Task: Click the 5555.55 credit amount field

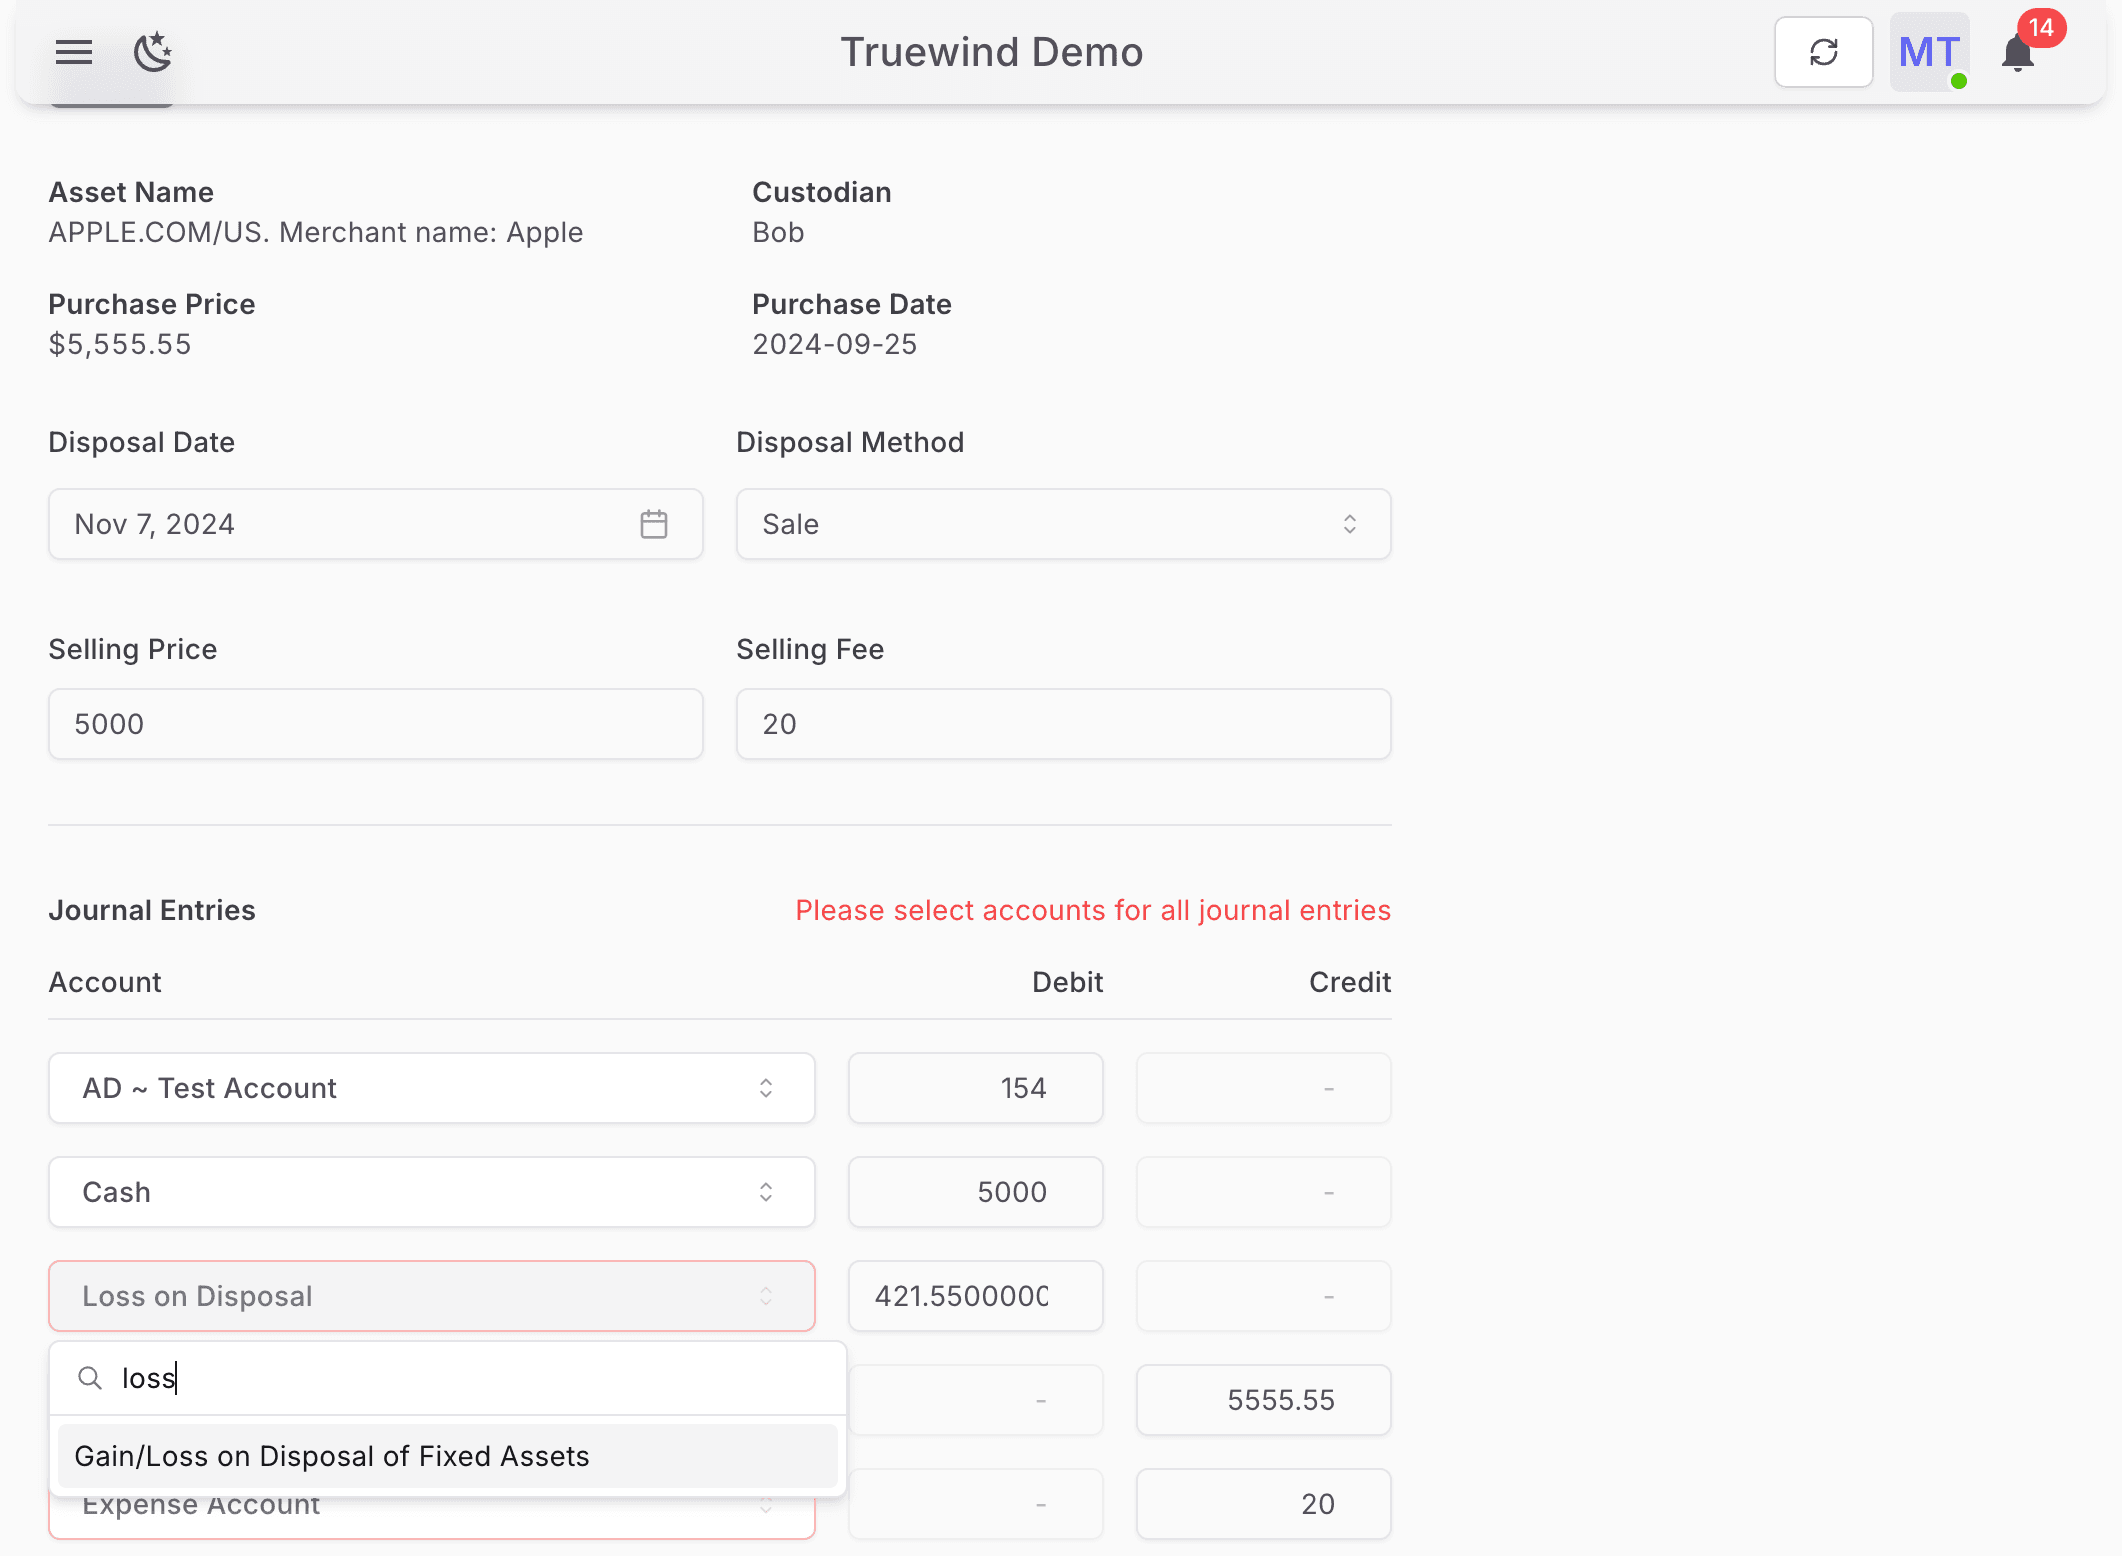Action: 1263,1400
